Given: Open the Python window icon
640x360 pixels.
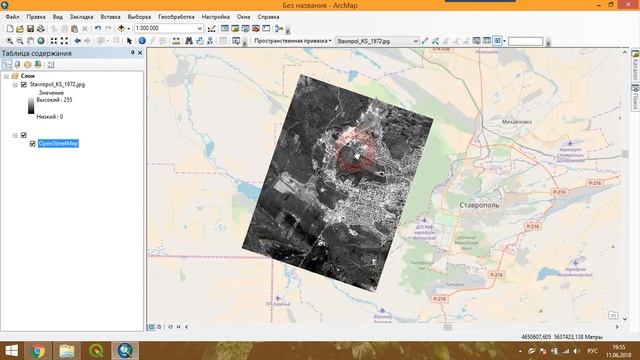Looking at the screenshot, I should [x=266, y=29].
